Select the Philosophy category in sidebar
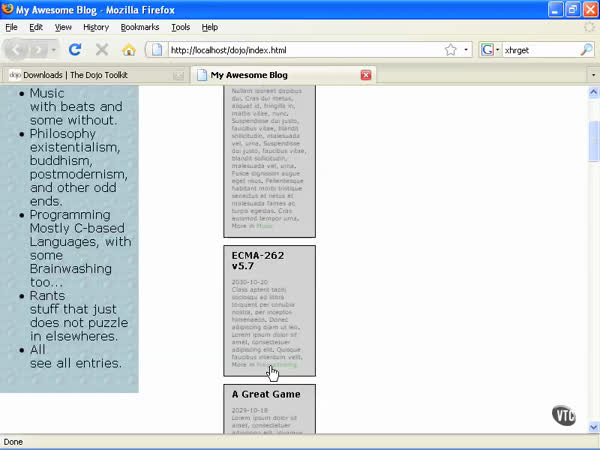The height and width of the screenshot is (450, 600). (62, 134)
